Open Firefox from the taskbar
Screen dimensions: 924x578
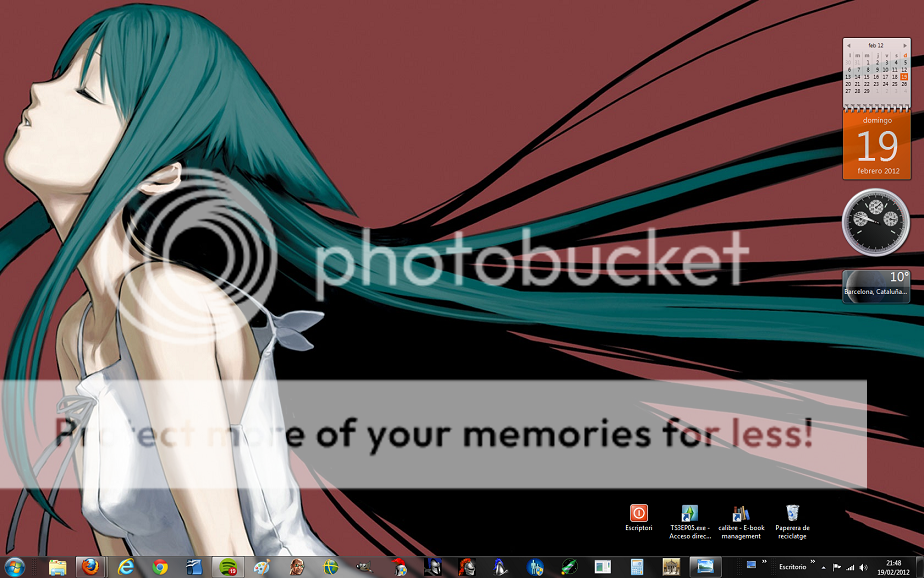pos(90,567)
